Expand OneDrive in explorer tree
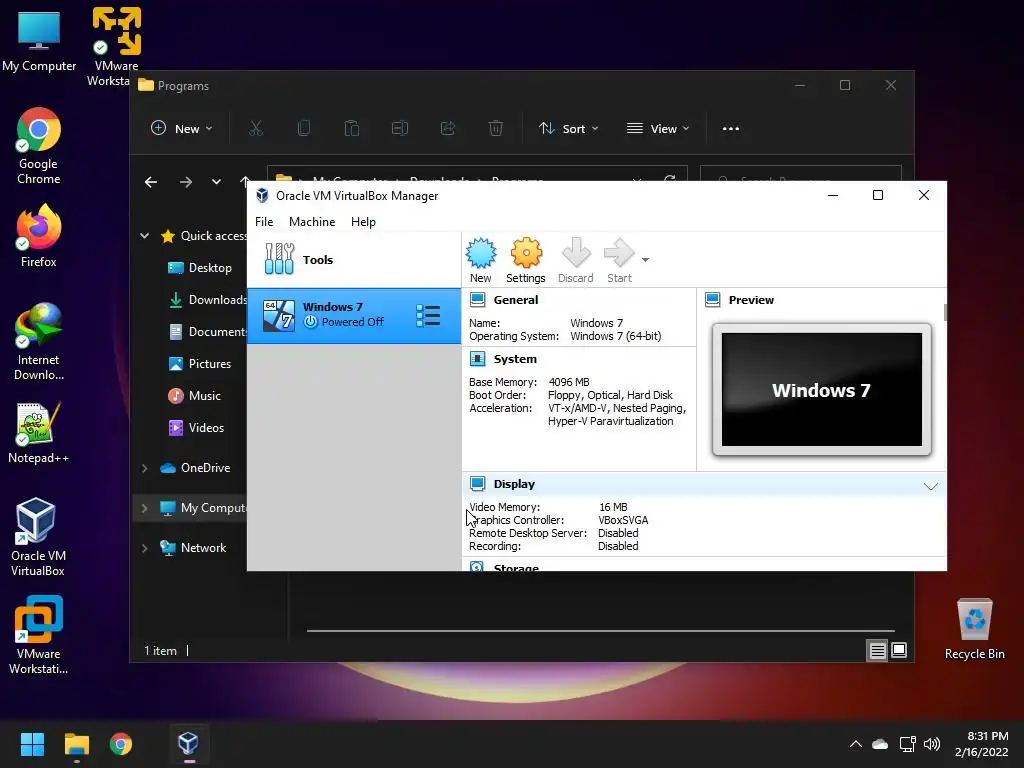Image resolution: width=1024 pixels, height=768 pixels. click(x=144, y=468)
